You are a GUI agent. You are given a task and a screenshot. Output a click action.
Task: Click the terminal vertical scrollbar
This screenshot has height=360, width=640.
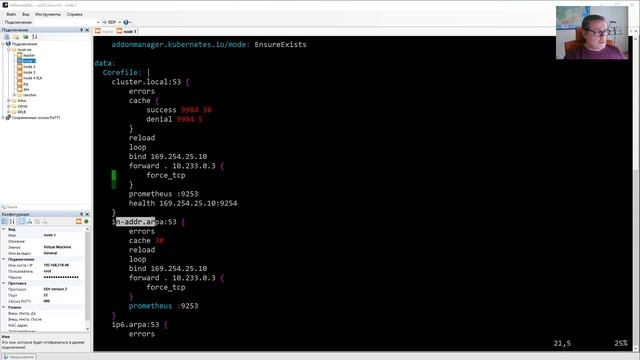coord(636,194)
